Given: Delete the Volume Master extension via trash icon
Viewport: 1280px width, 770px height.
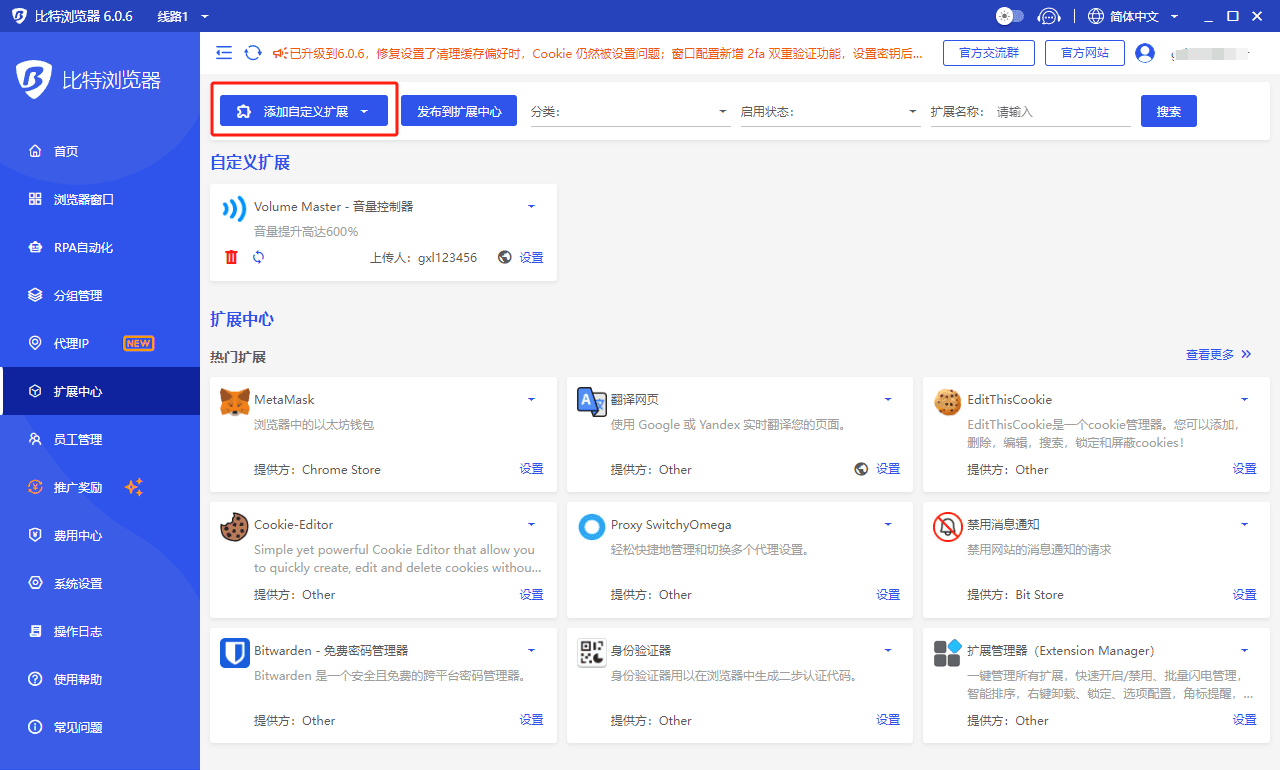Looking at the screenshot, I should [232, 257].
